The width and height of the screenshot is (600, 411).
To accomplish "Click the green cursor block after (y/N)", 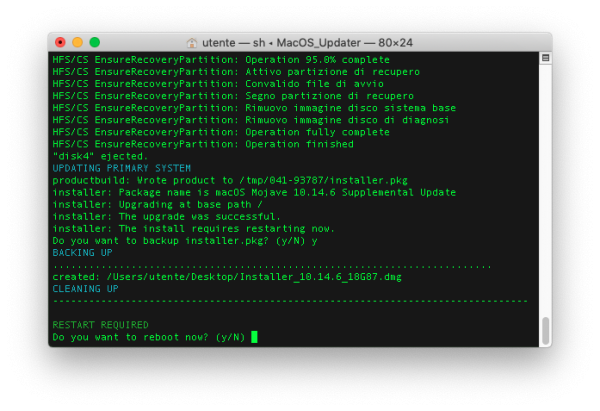I will pos(254,337).
